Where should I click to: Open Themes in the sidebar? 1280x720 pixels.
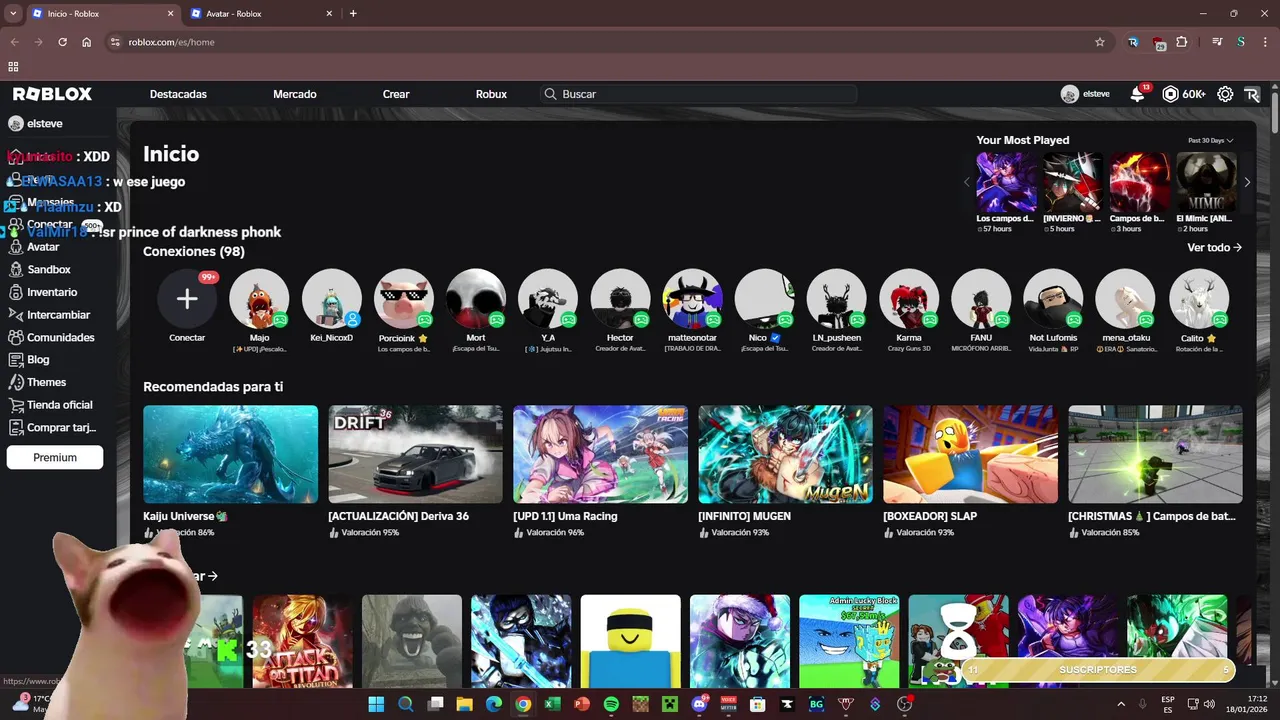coord(46,382)
